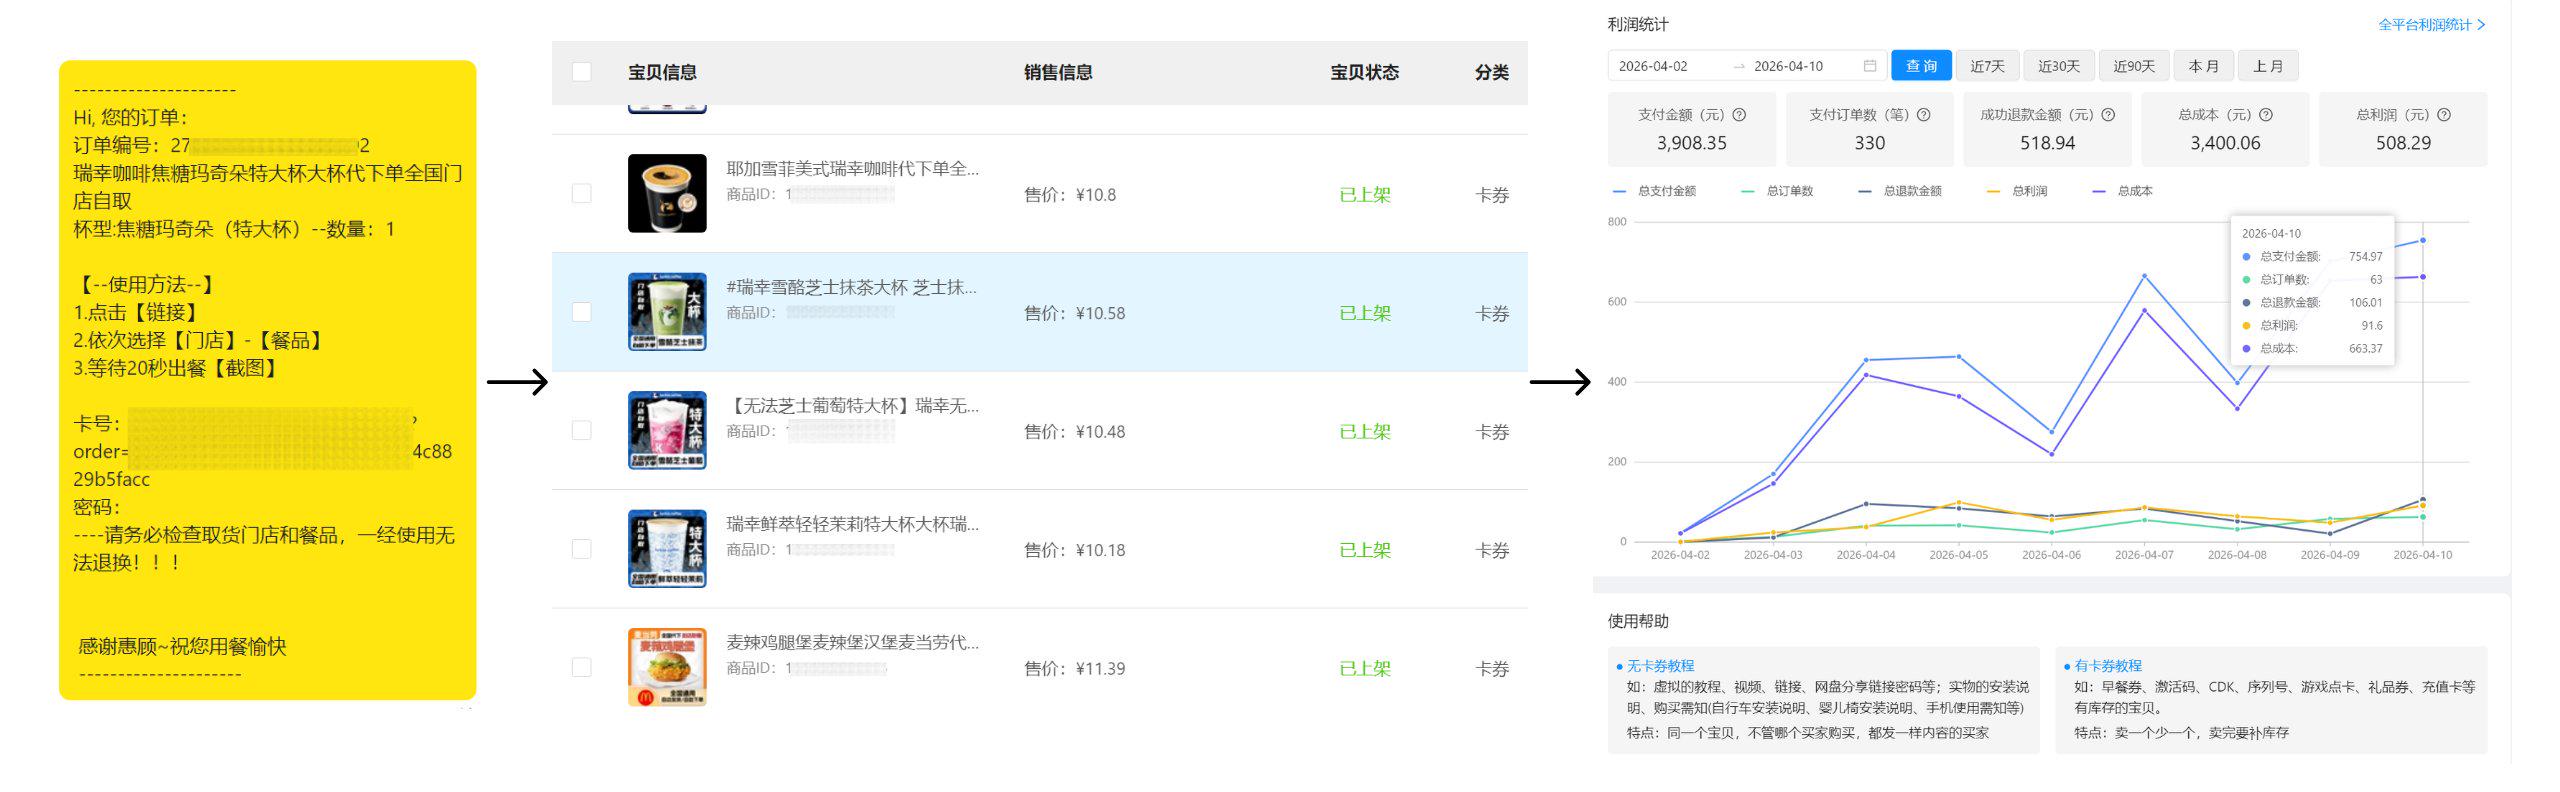Click the 宝贝状态 column header
Viewport: 2560px width, 792px height.
pos(1364,72)
